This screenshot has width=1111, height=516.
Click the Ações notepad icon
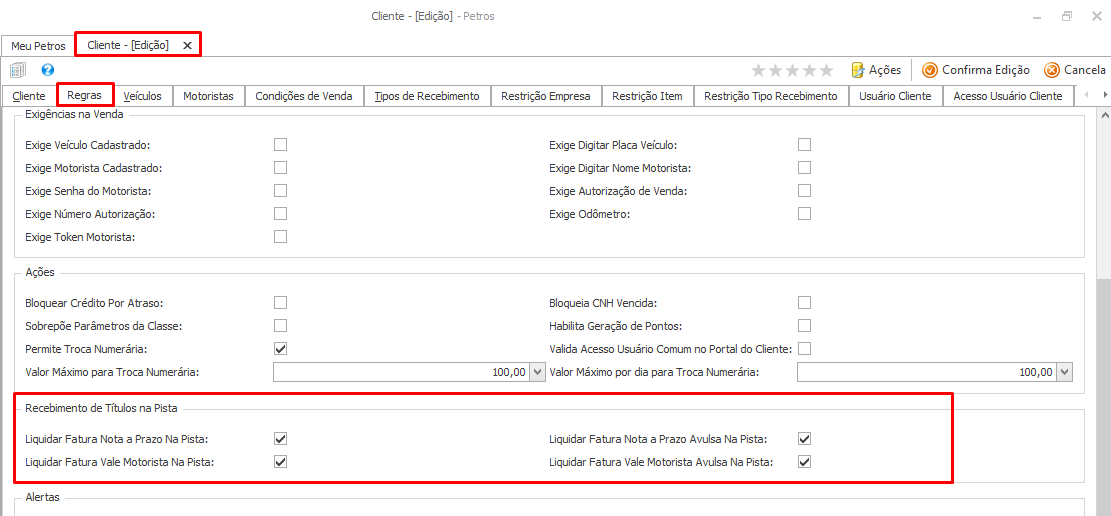[x=858, y=69]
